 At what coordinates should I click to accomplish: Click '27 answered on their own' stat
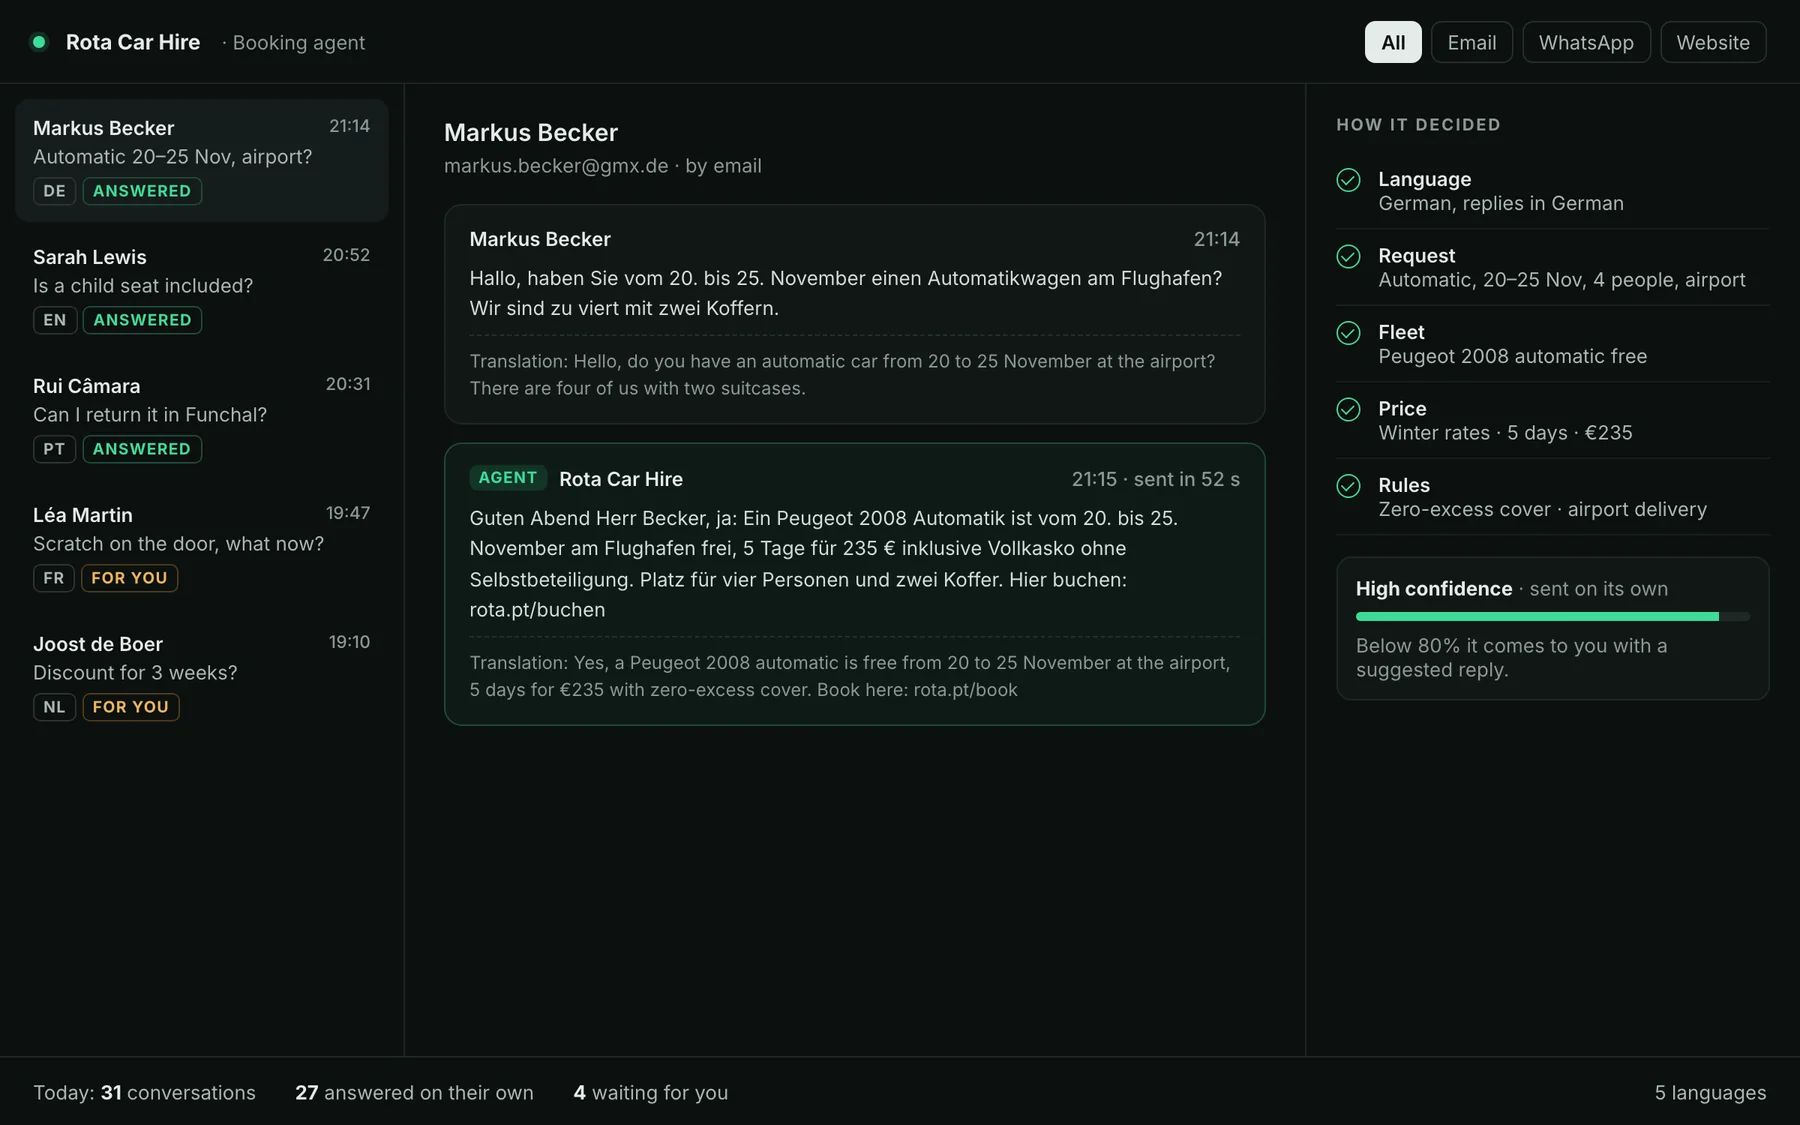tap(414, 1093)
